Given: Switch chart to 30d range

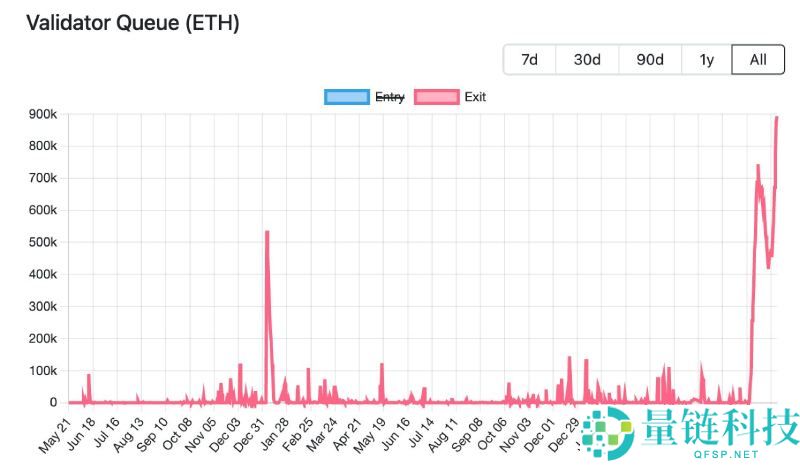Looking at the screenshot, I should 587,60.
